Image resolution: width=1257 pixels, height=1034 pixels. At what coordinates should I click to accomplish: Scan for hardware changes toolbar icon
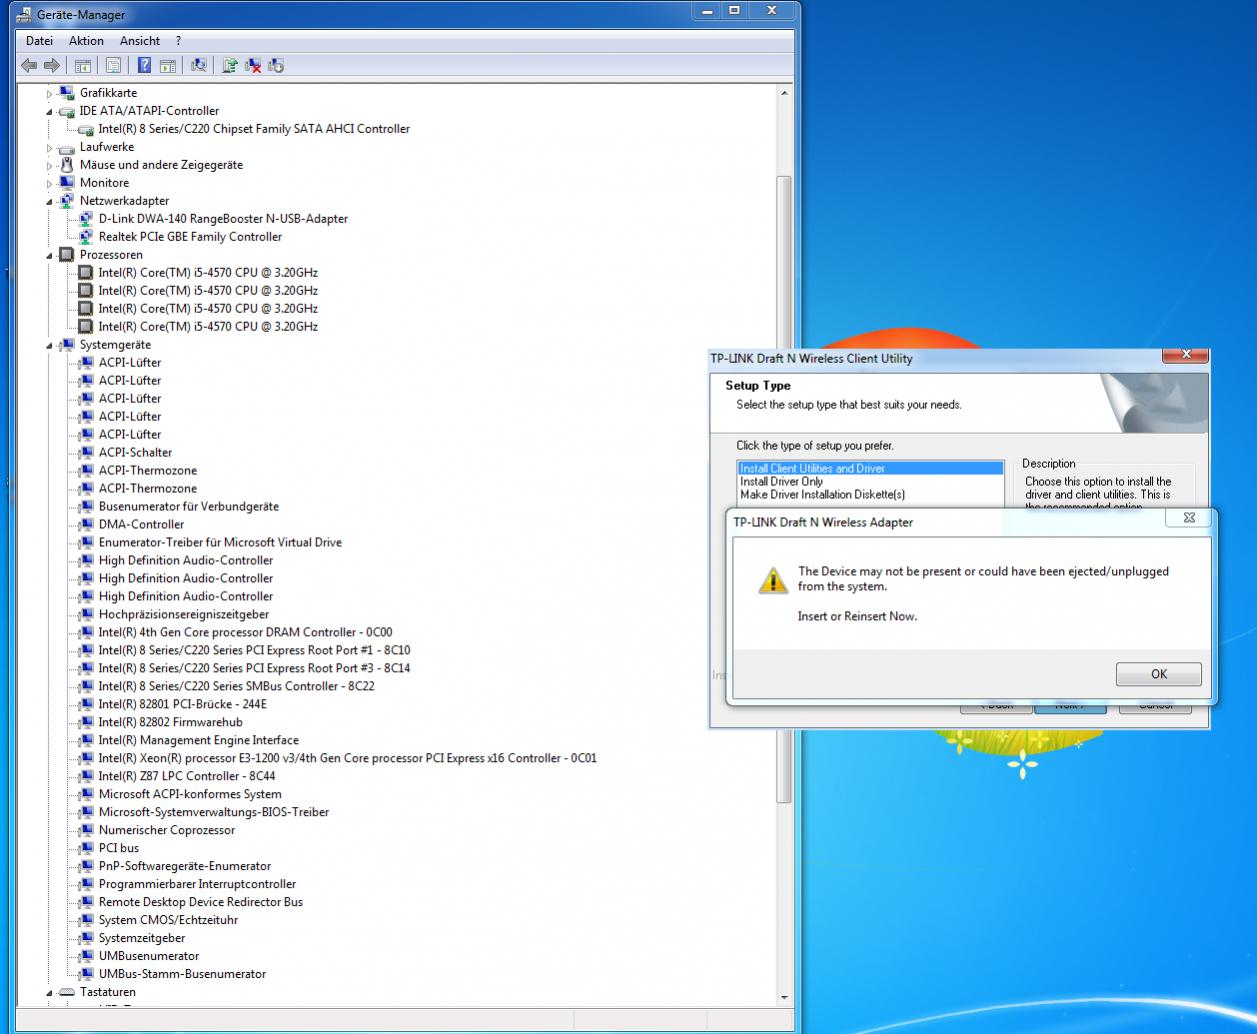198,66
